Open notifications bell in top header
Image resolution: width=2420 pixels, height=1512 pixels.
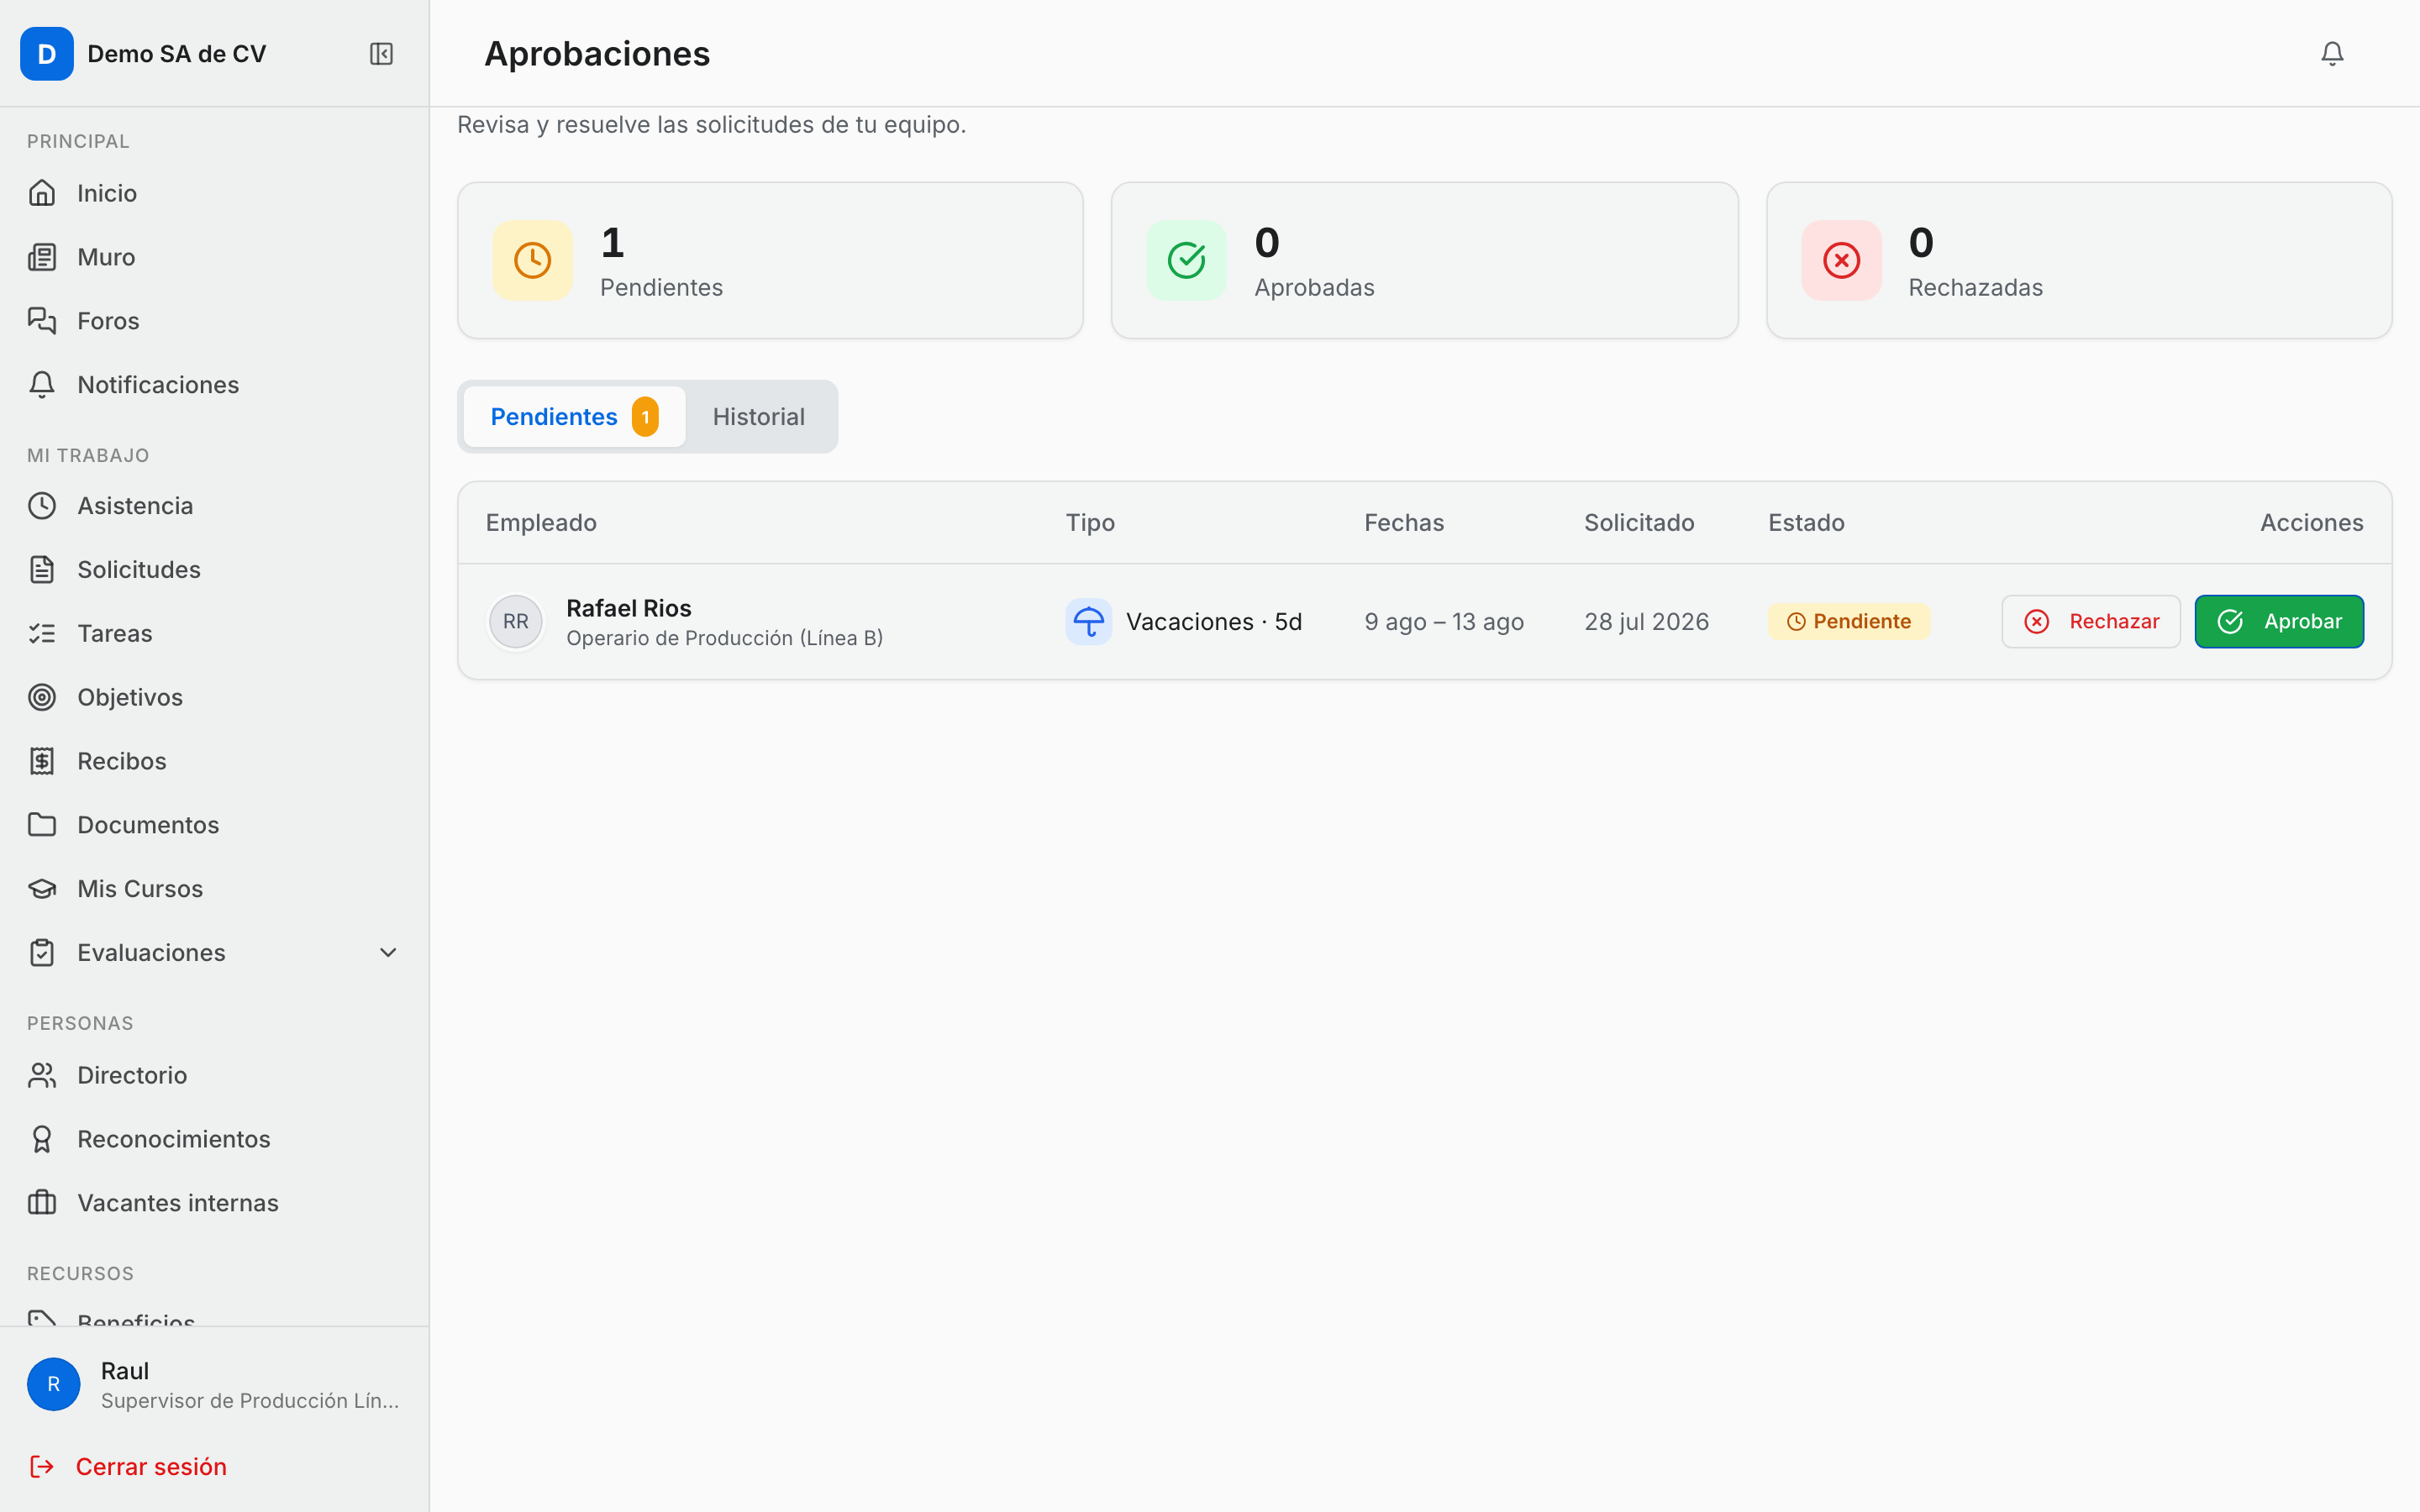click(2332, 54)
